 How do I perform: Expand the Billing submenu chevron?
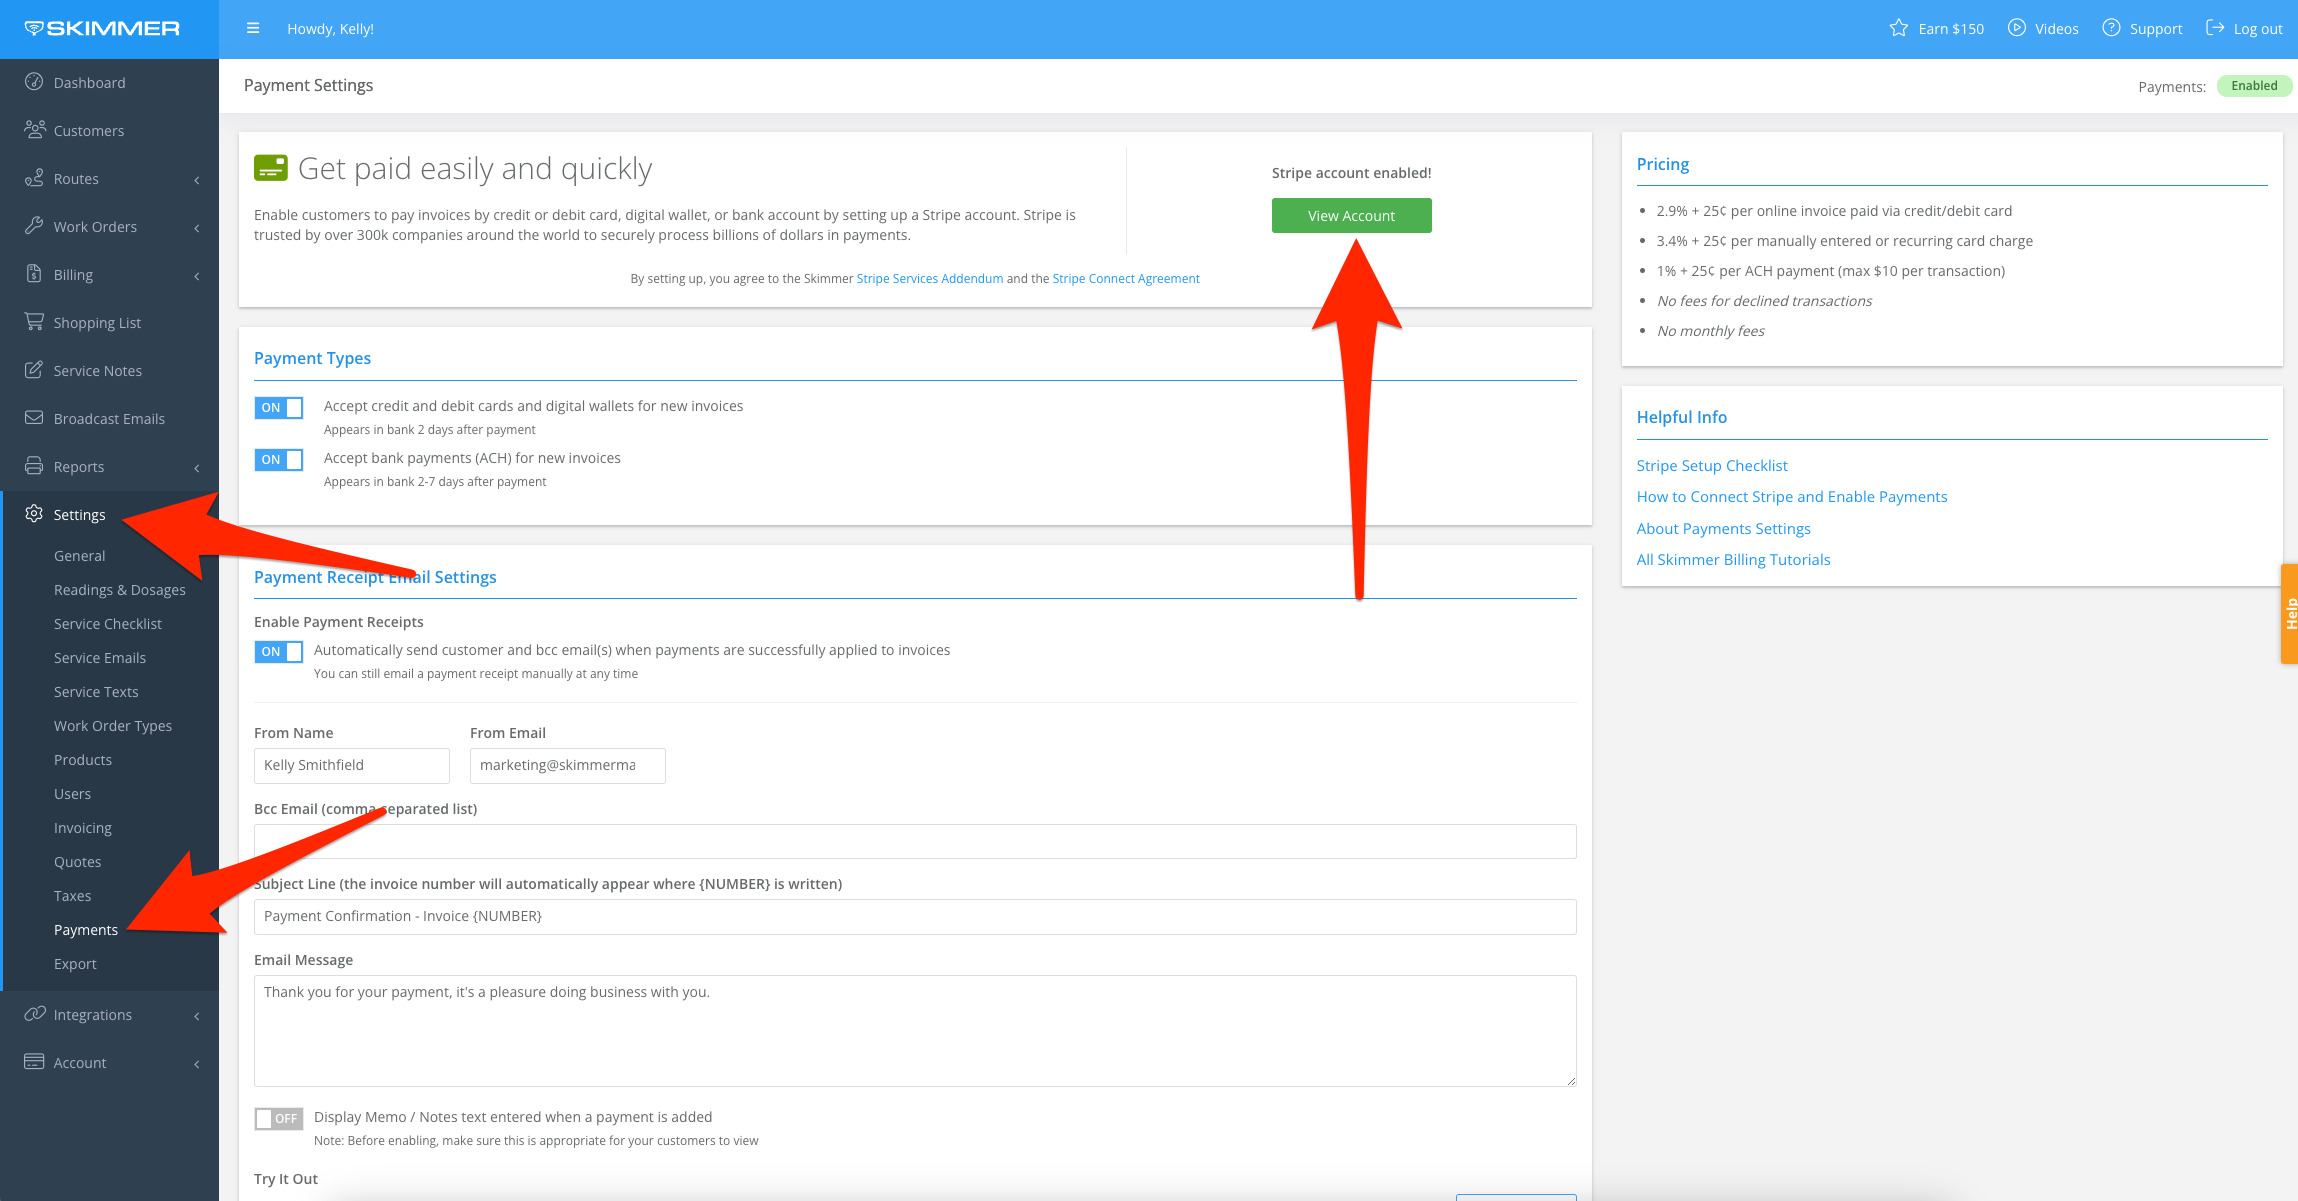click(x=197, y=276)
